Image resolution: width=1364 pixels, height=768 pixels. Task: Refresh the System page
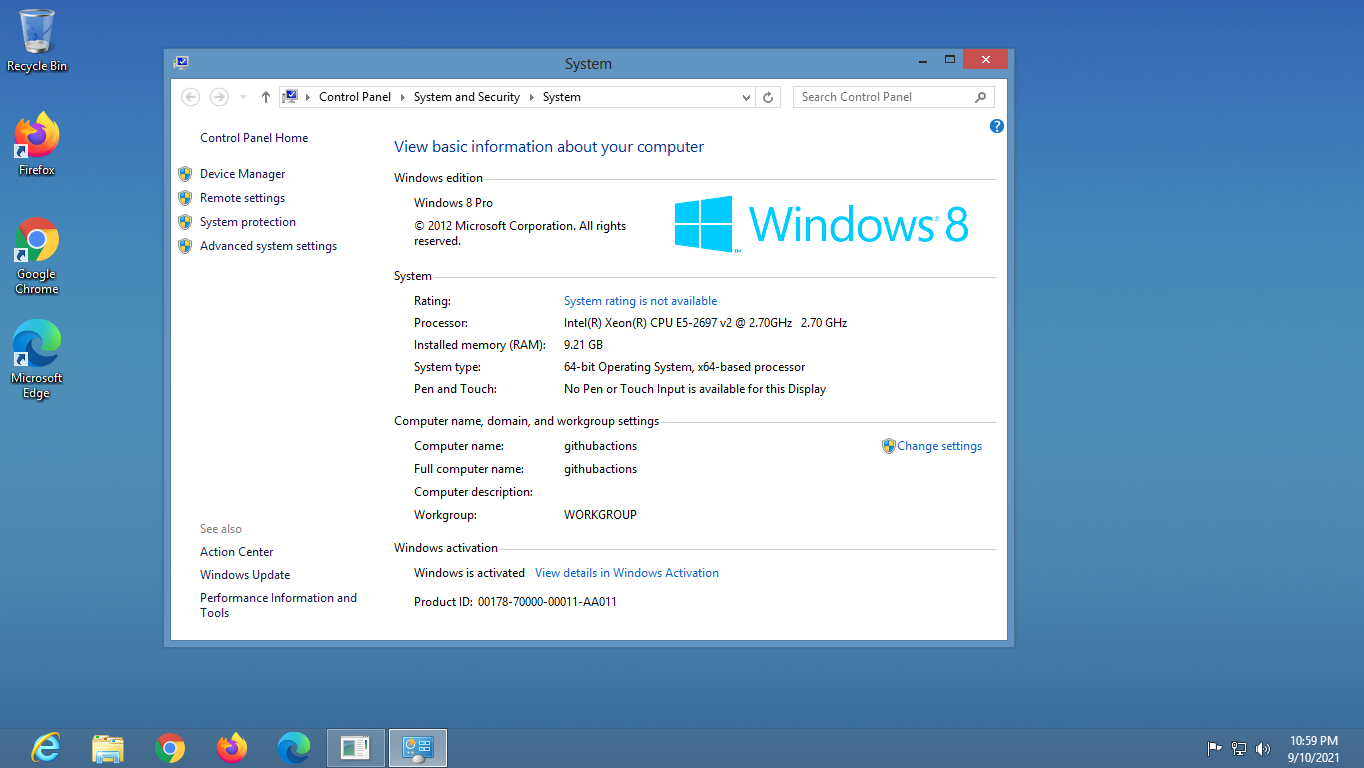768,97
